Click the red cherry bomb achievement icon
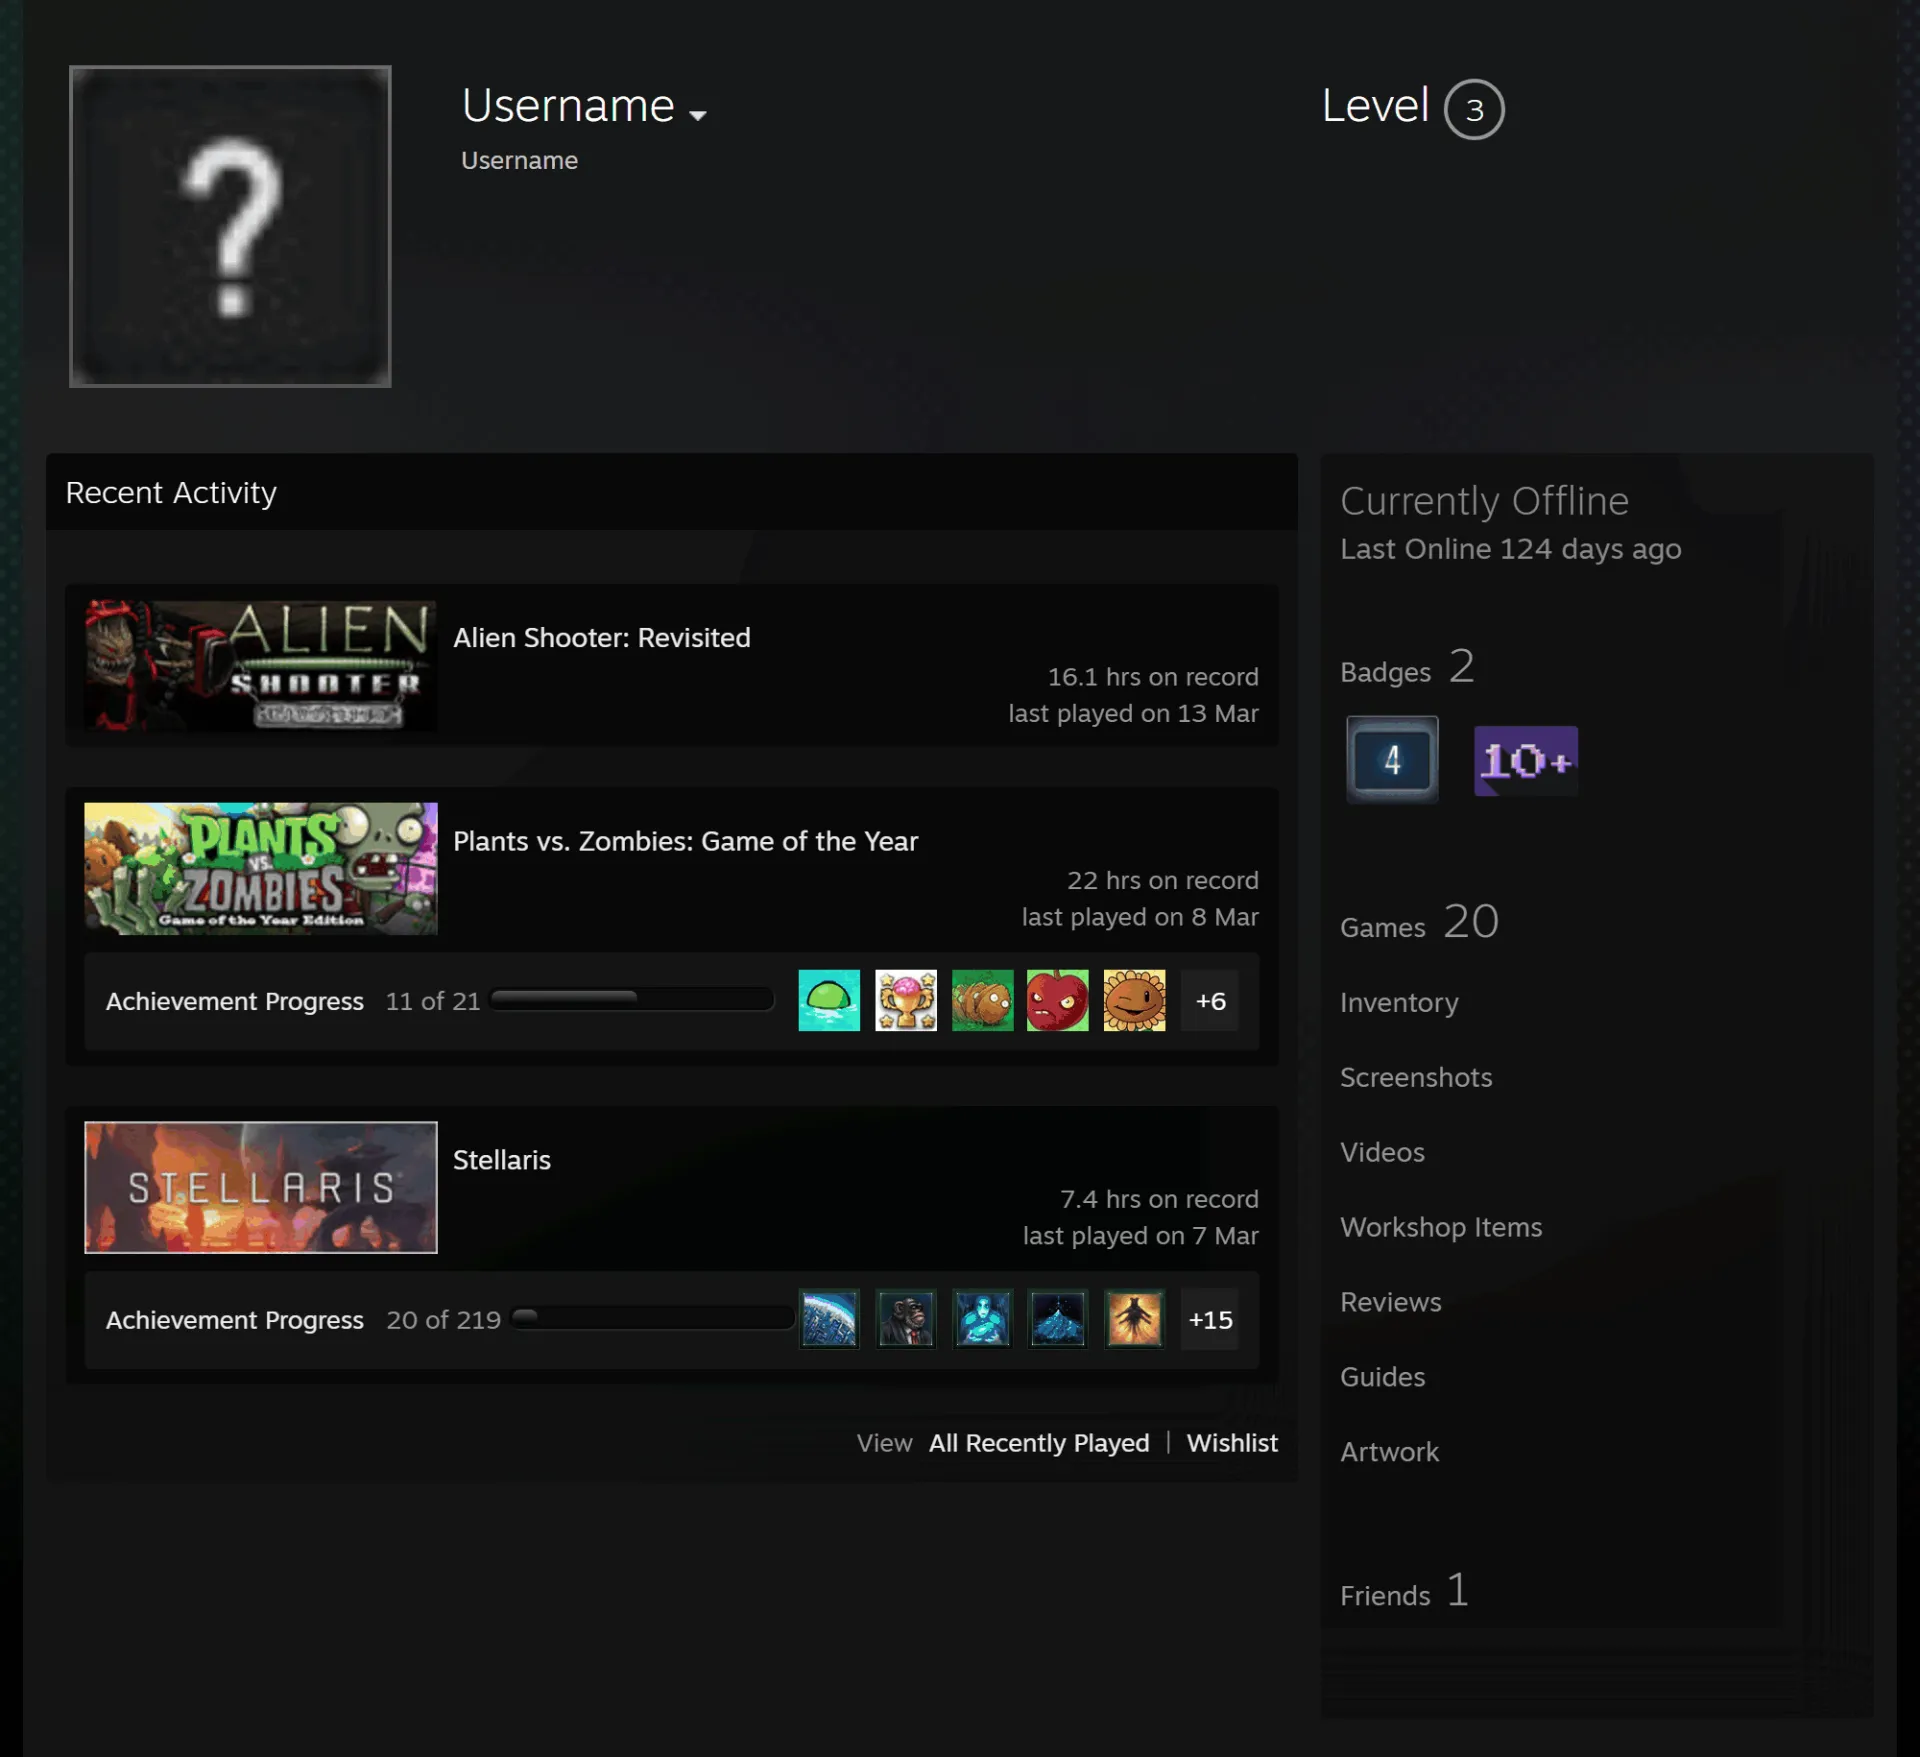The image size is (1920, 1757). [x=1057, y=1000]
